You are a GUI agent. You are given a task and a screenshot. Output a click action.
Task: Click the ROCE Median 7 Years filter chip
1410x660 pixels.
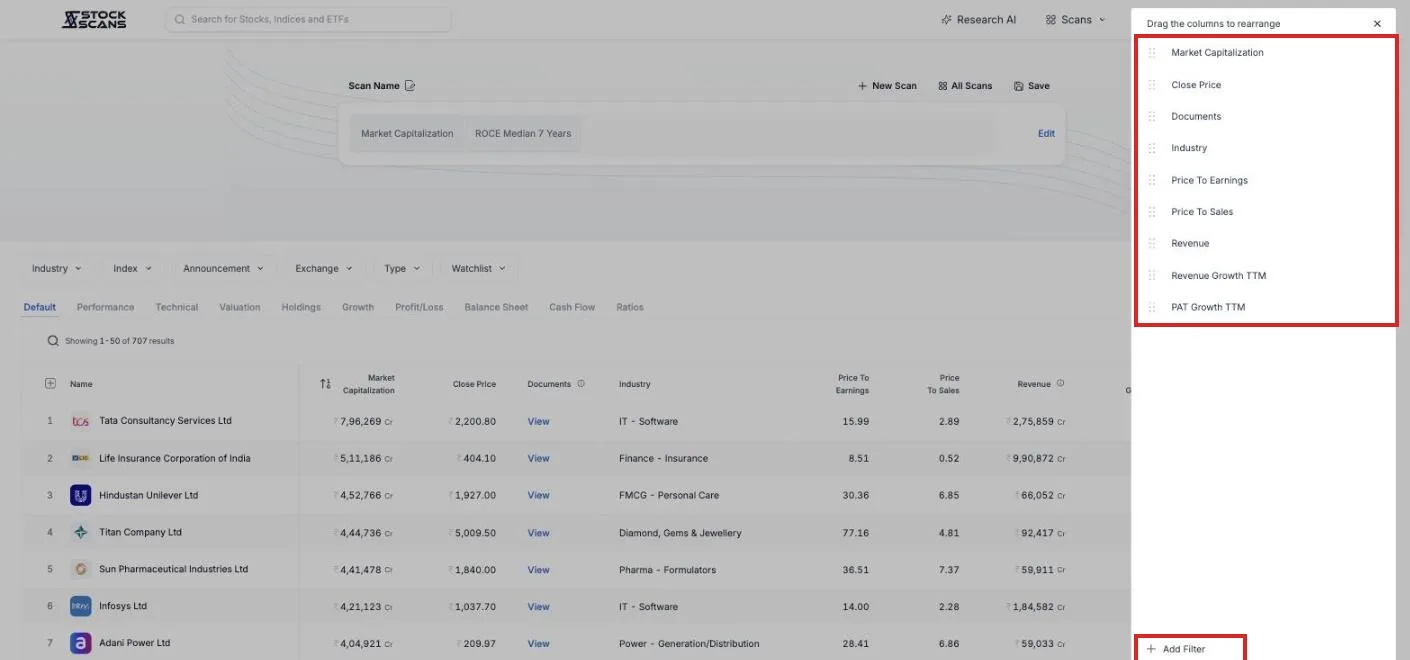click(523, 133)
